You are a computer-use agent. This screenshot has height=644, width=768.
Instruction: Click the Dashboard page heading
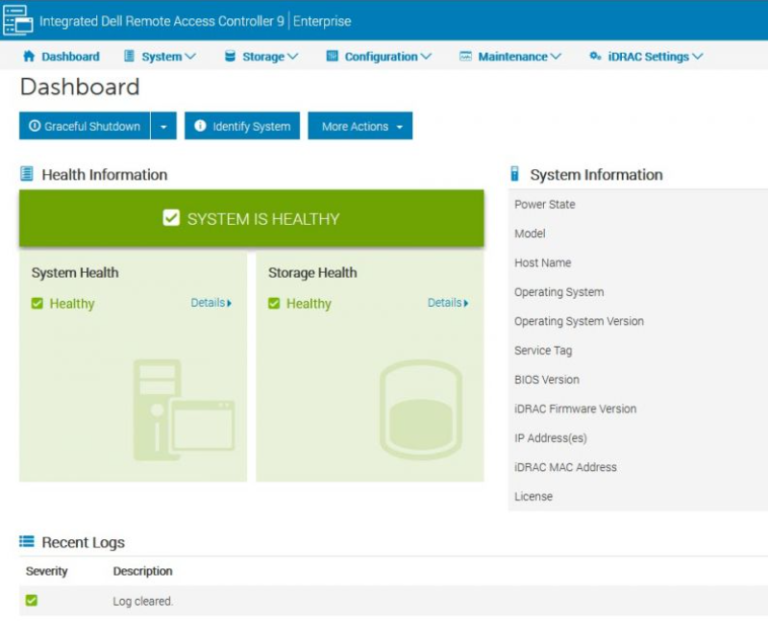(x=80, y=87)
